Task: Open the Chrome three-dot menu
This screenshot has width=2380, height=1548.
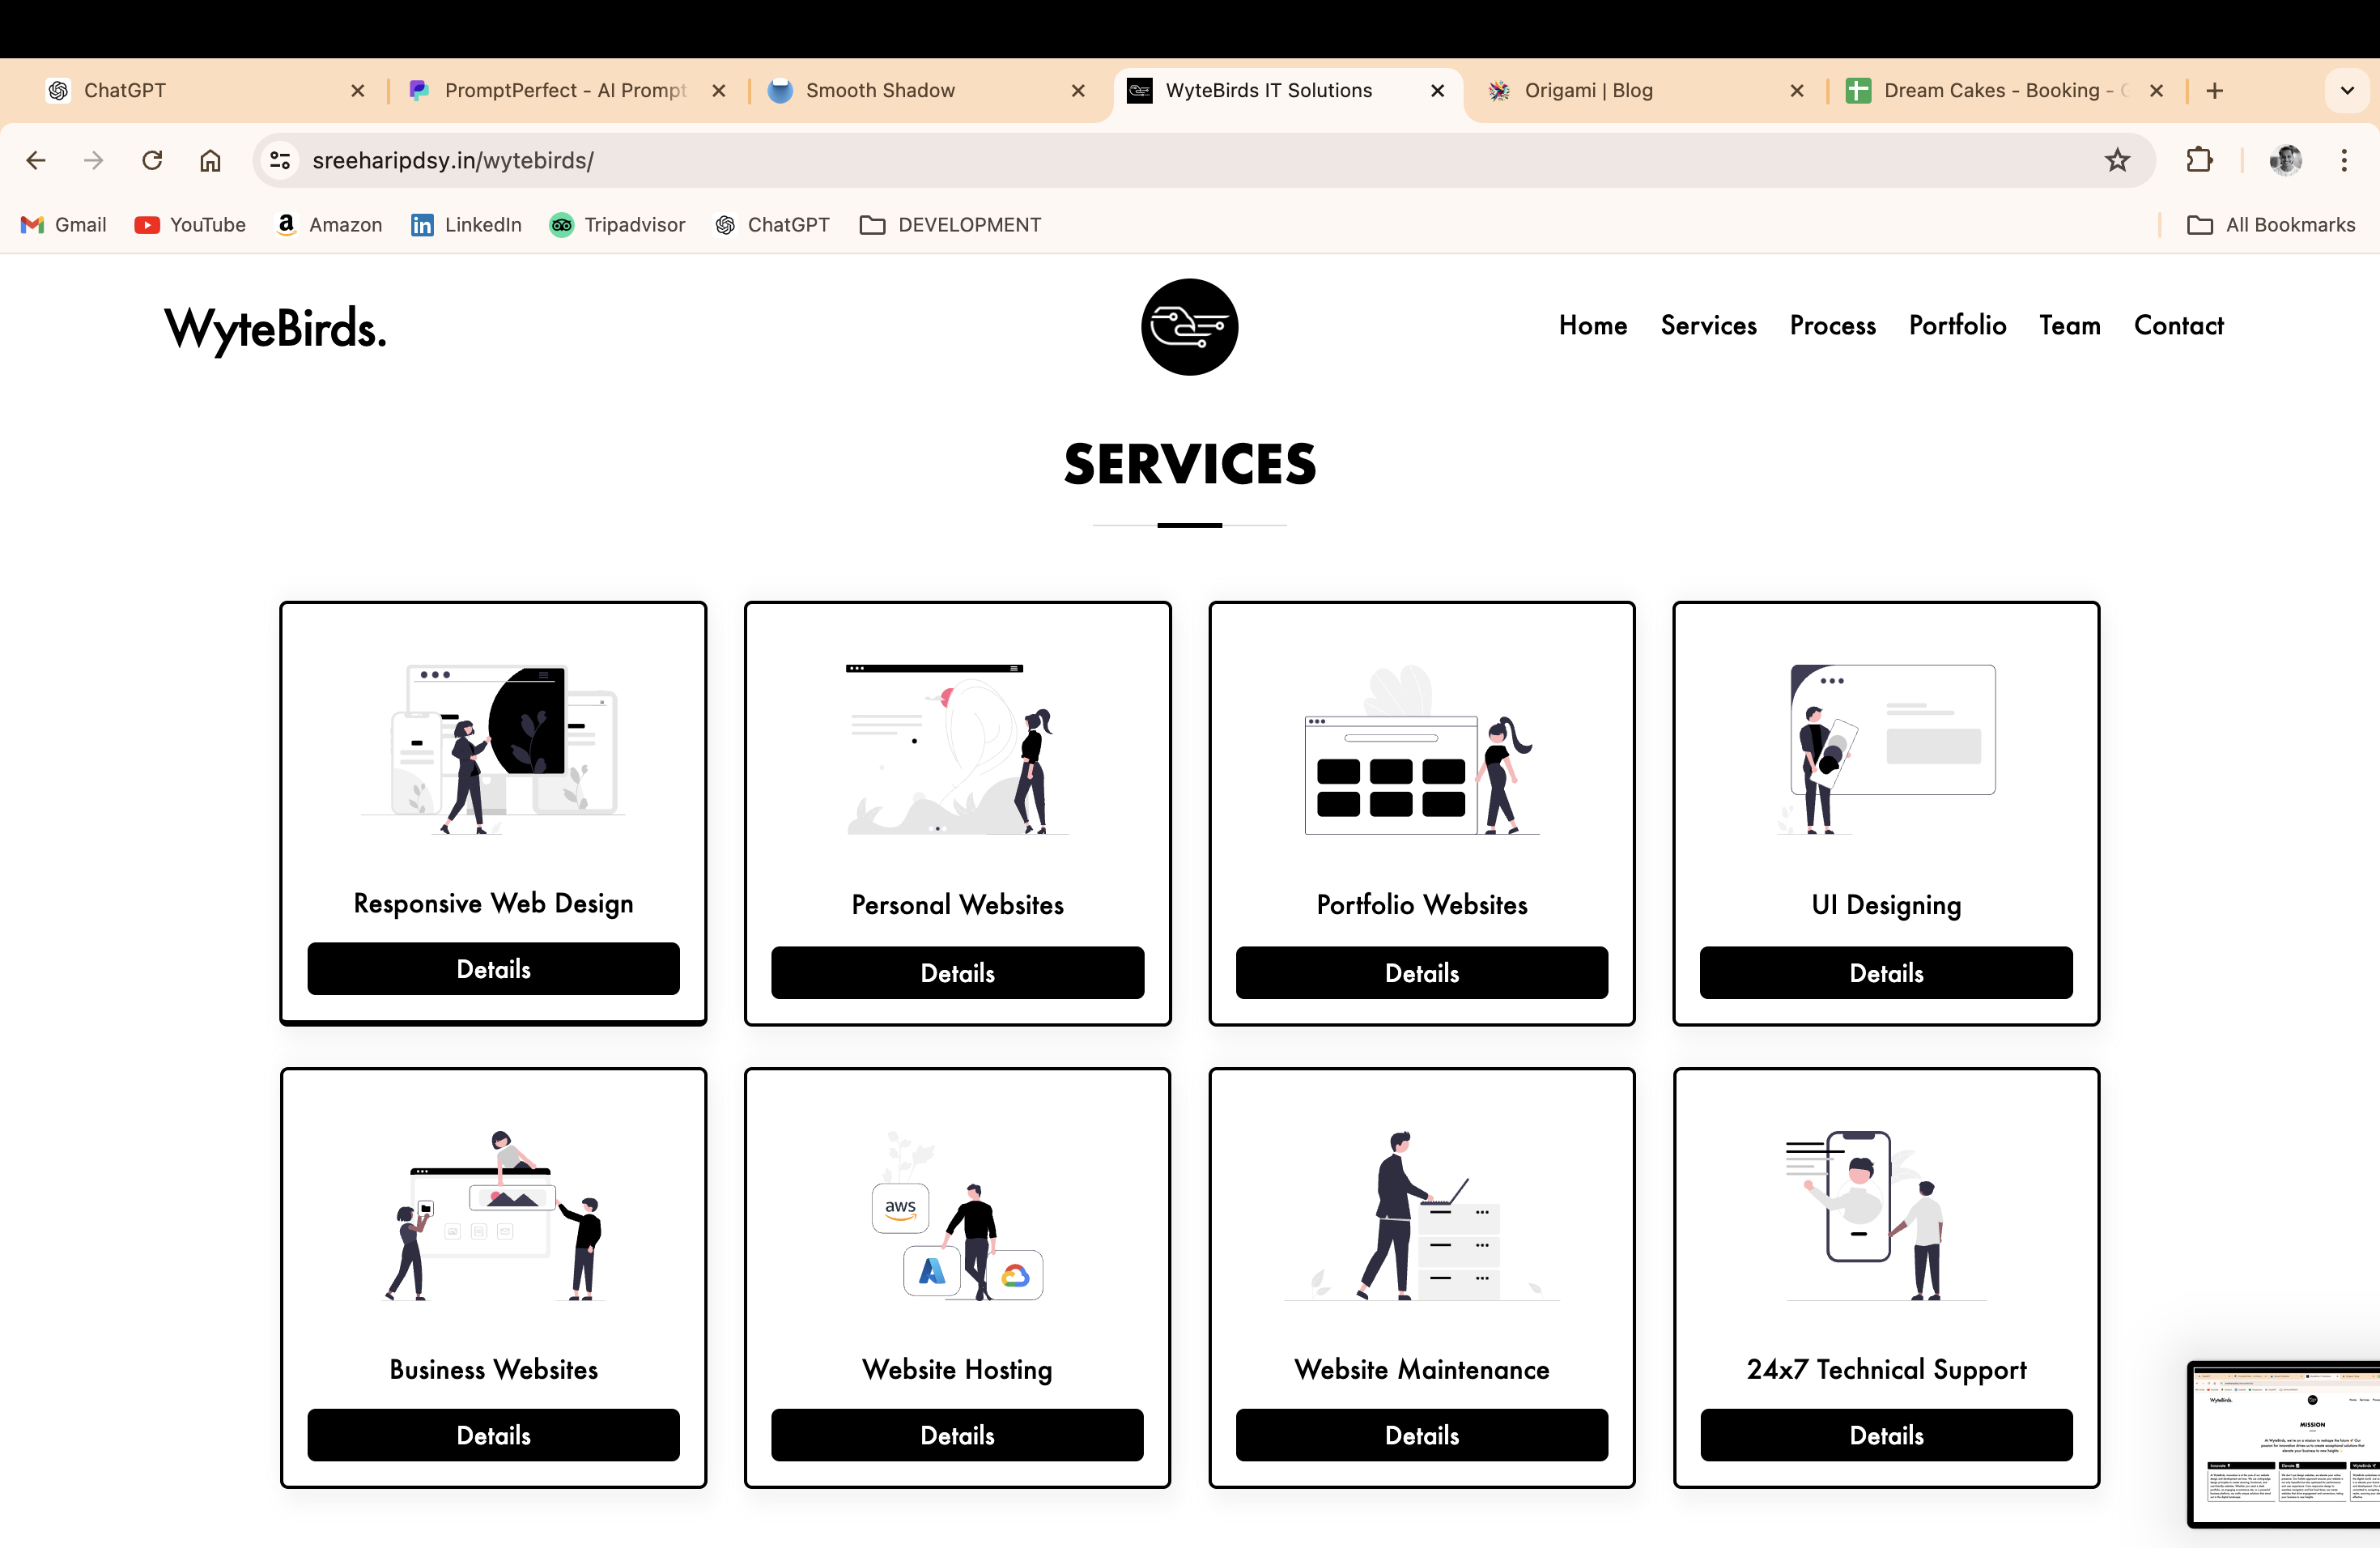Action: coord(2344,160)
